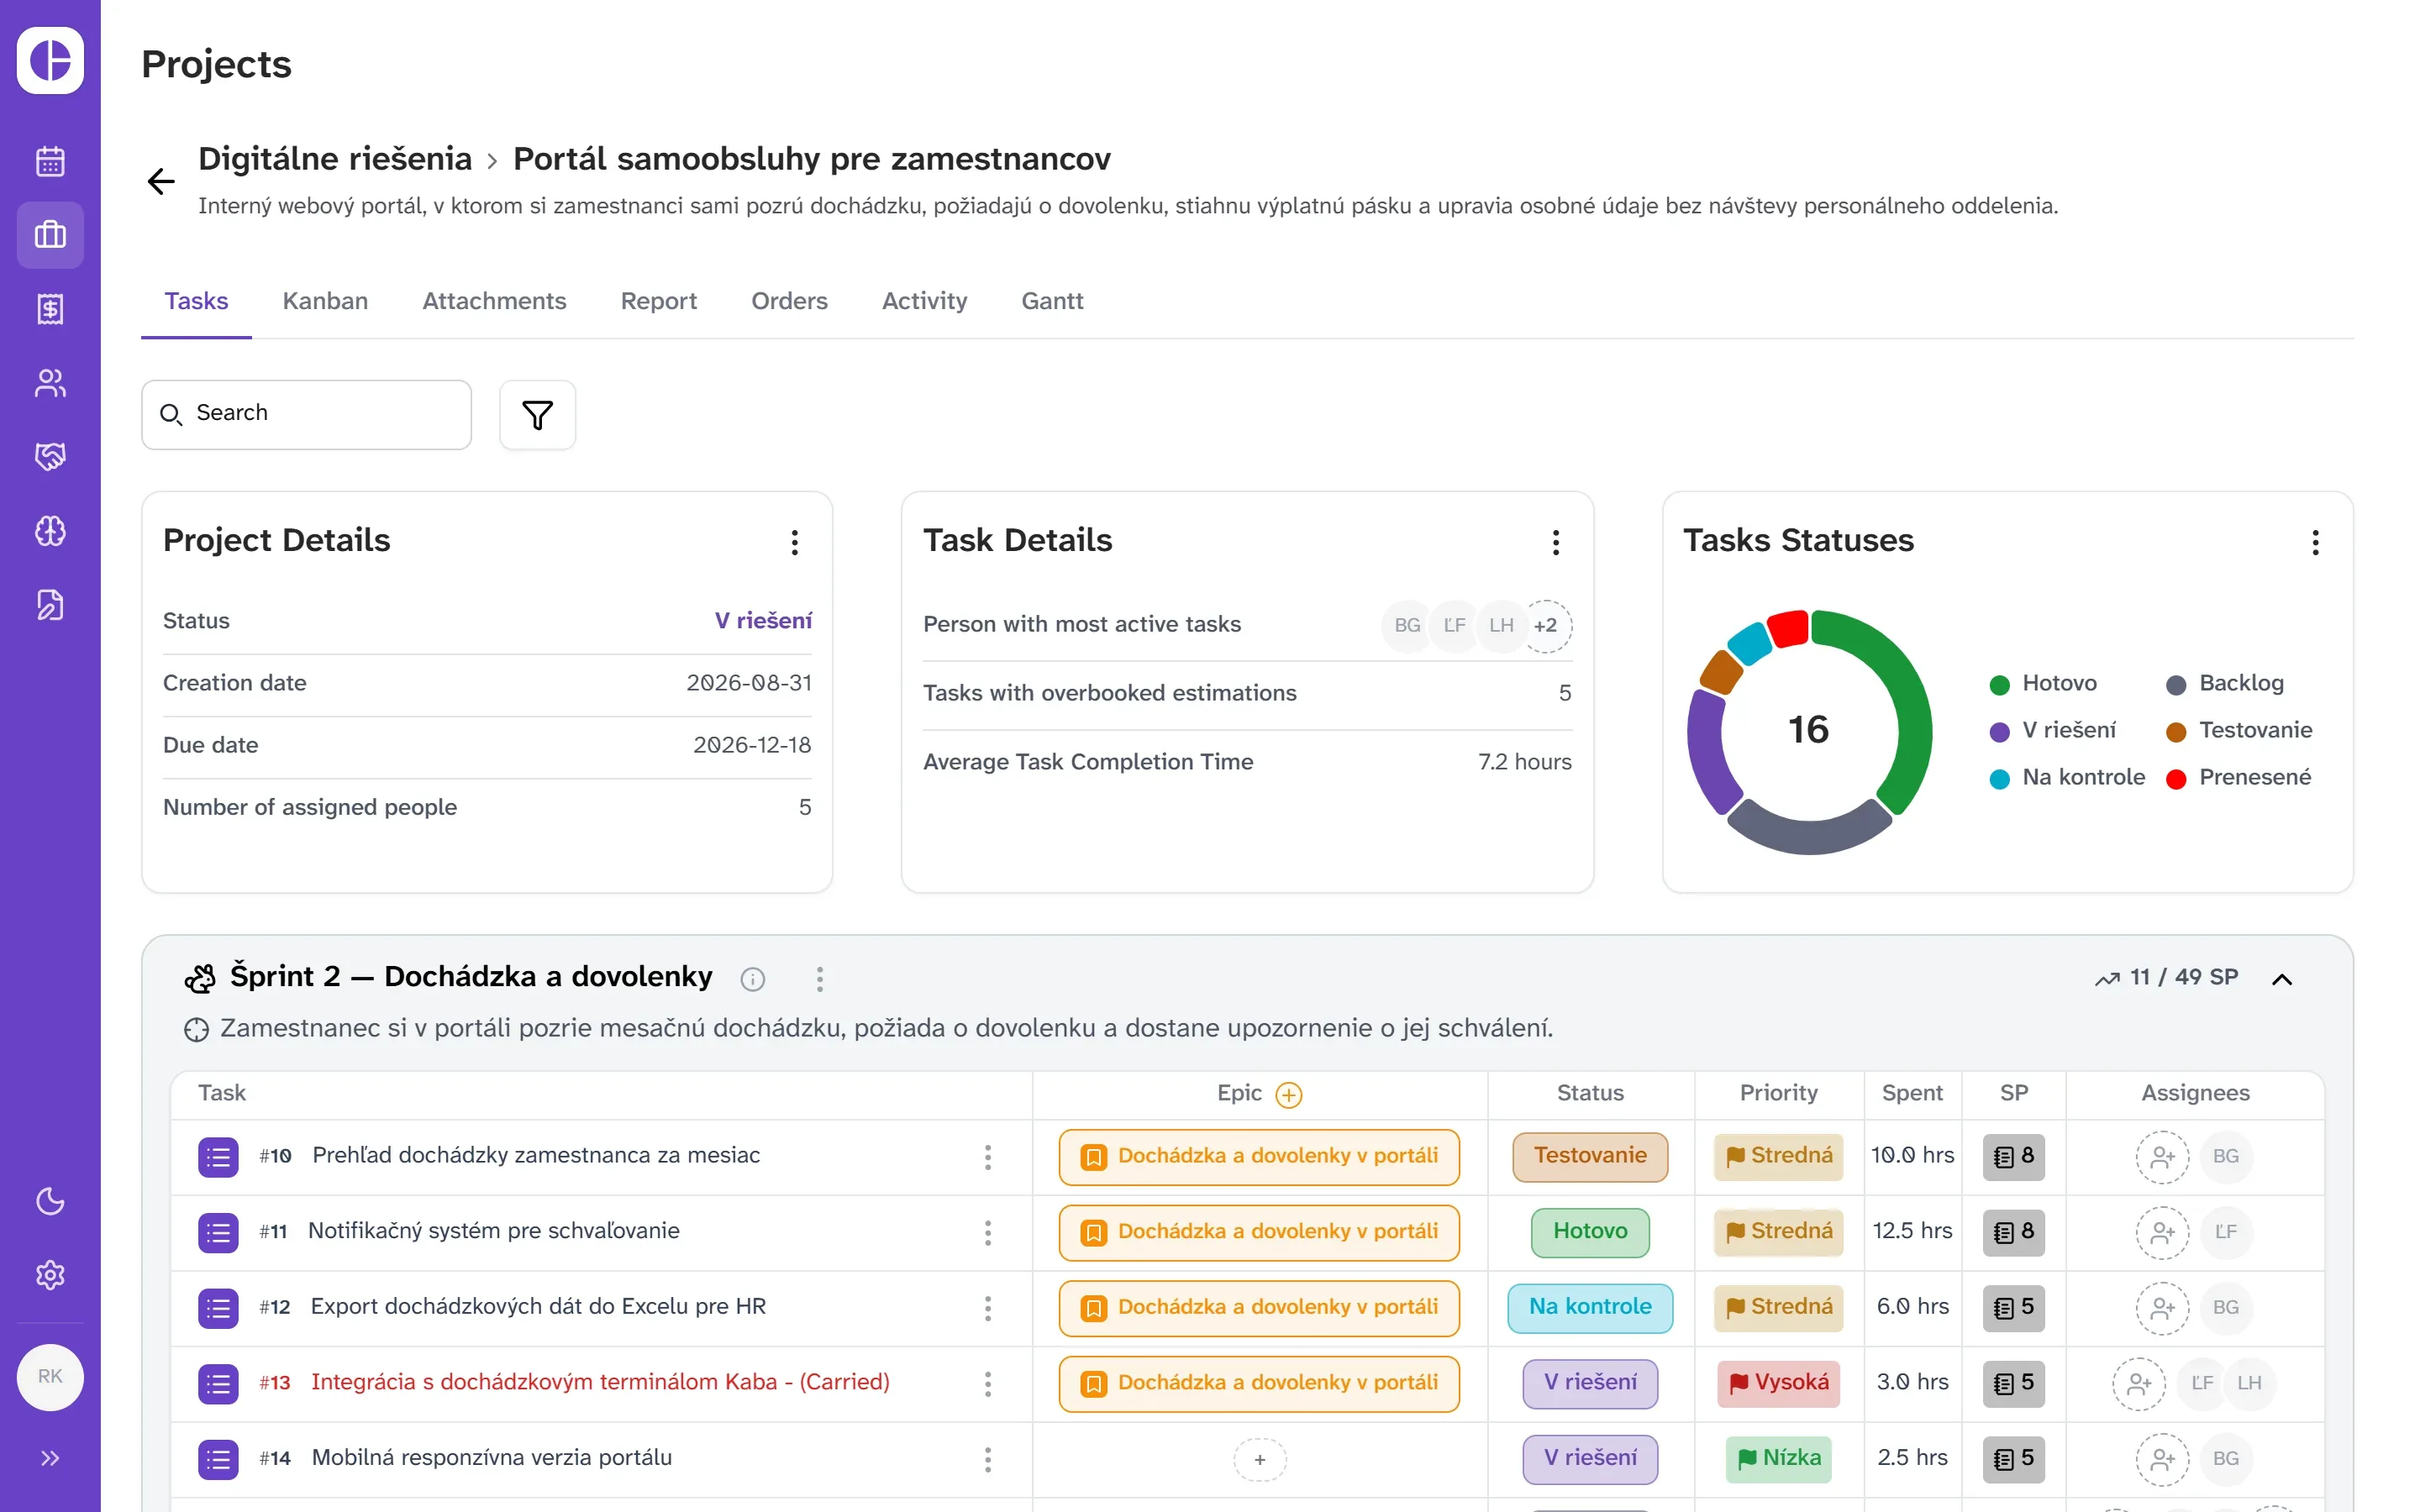Click story points 8 badge on task #11
The height and width of the screenshot is (1512, 2420).
[2014, 1232]
